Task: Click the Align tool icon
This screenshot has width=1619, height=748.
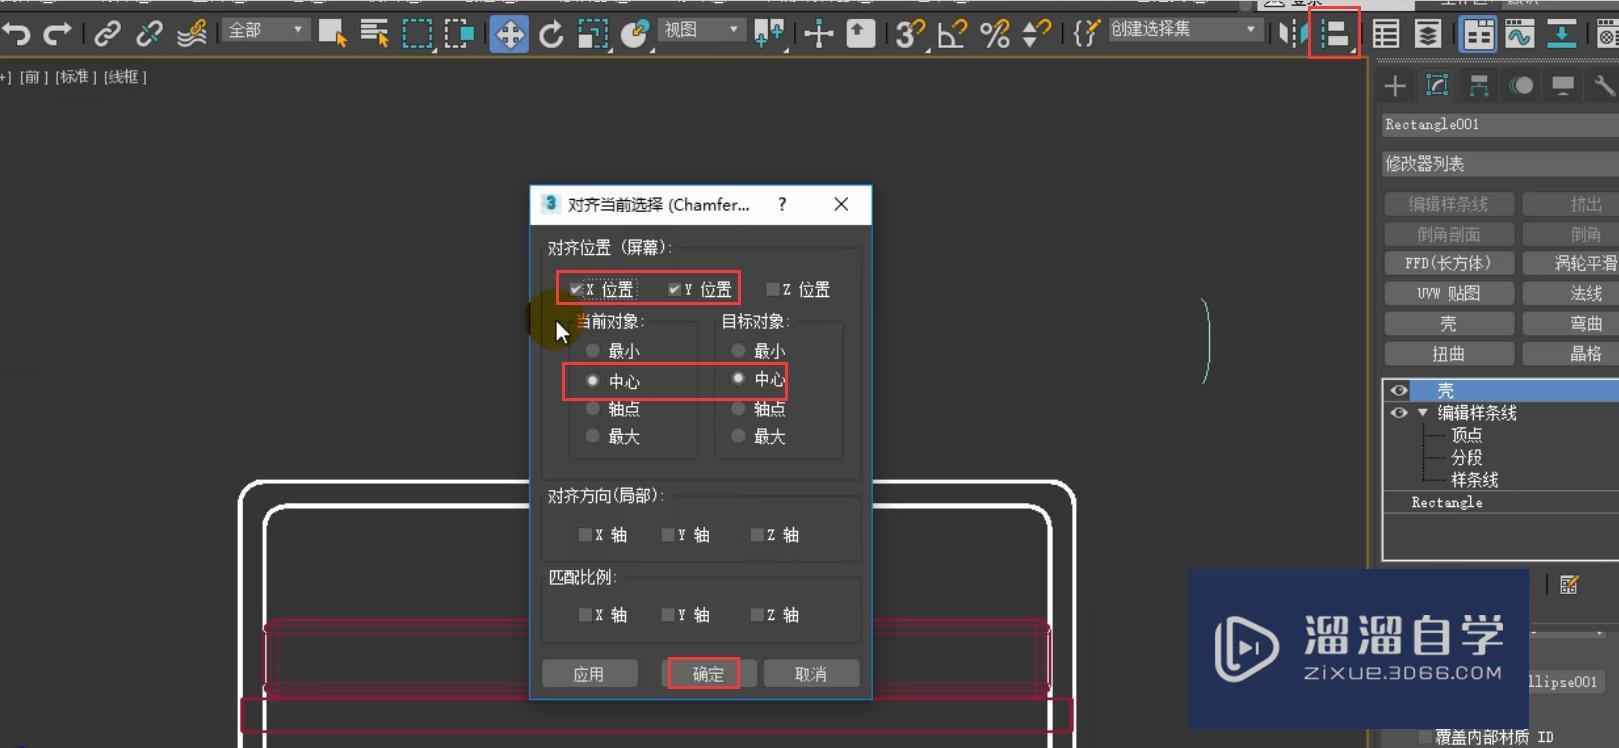Action: tap(1334, 34)
